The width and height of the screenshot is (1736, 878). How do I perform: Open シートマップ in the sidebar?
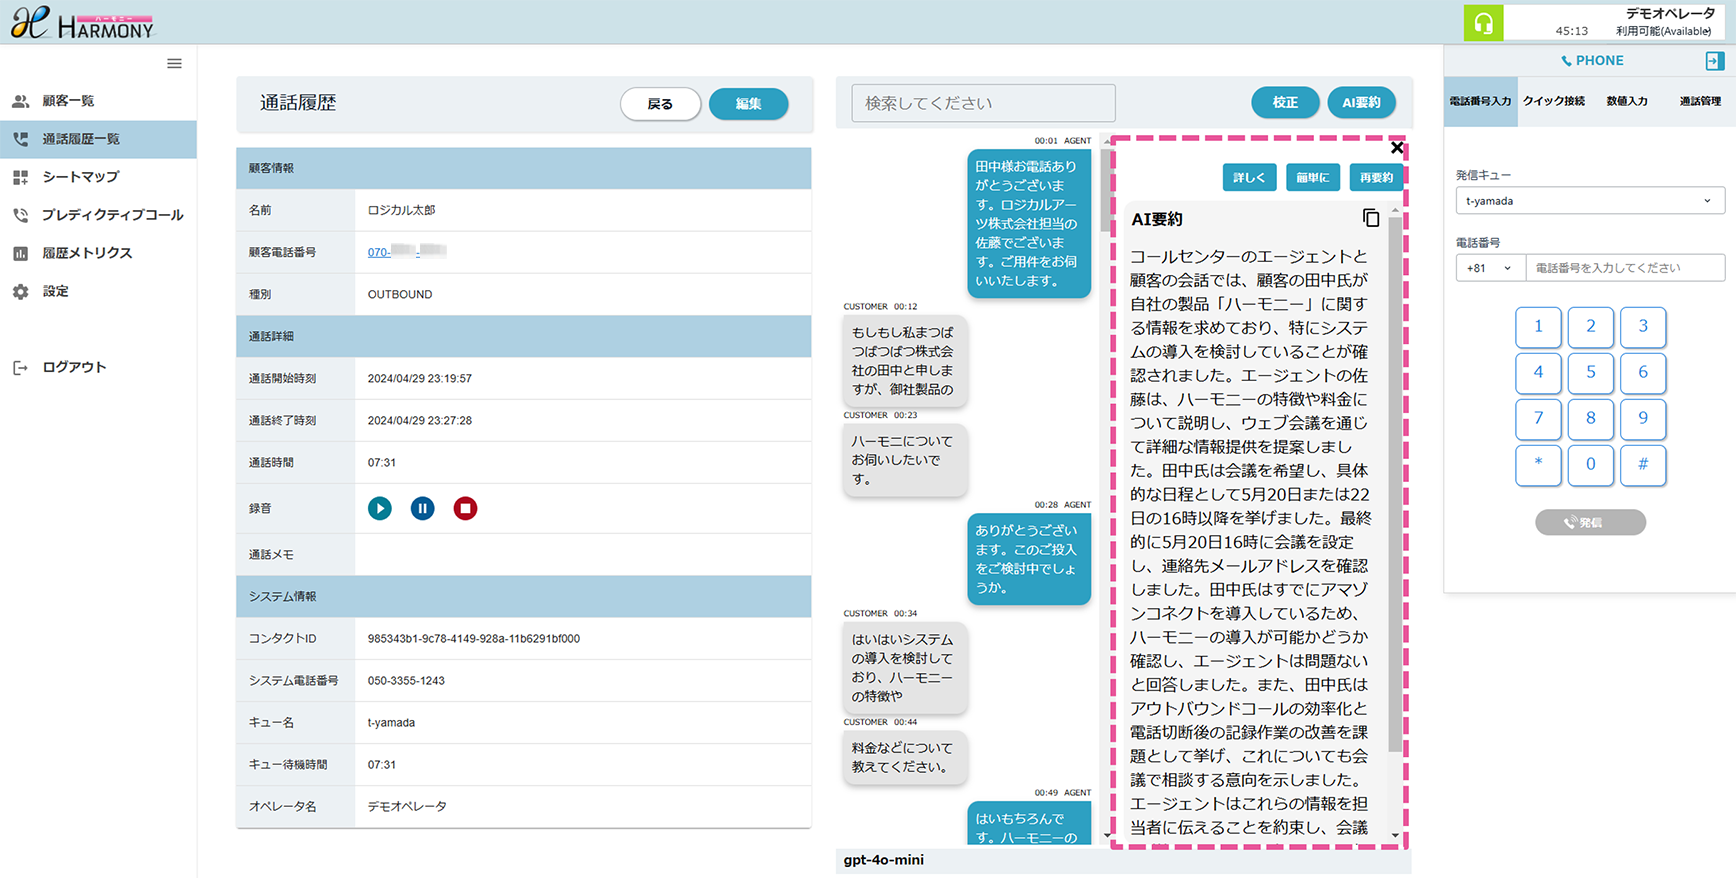(80, 177)
